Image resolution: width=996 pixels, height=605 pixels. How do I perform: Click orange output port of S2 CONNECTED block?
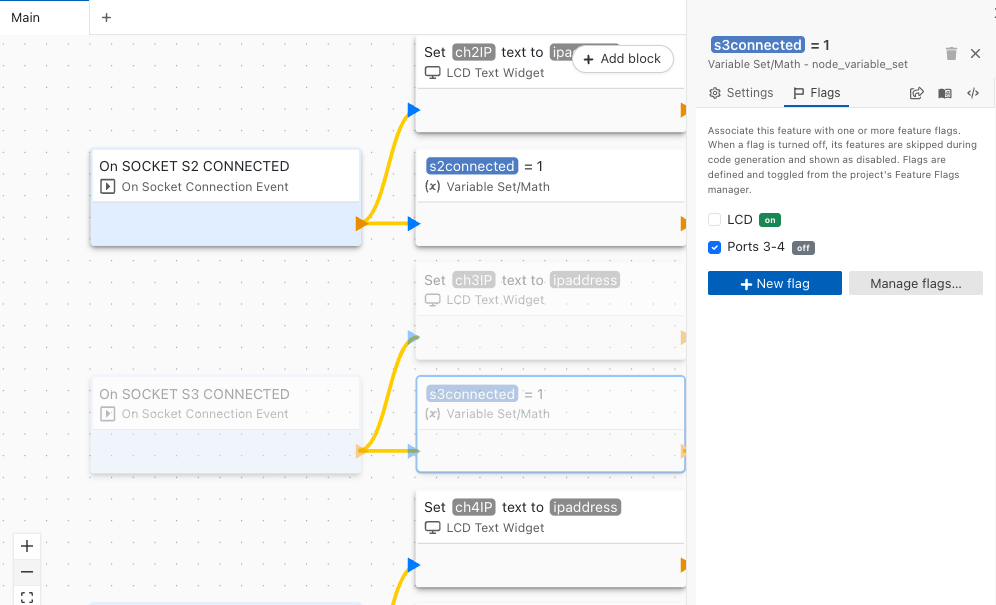(x=361, y=224)
